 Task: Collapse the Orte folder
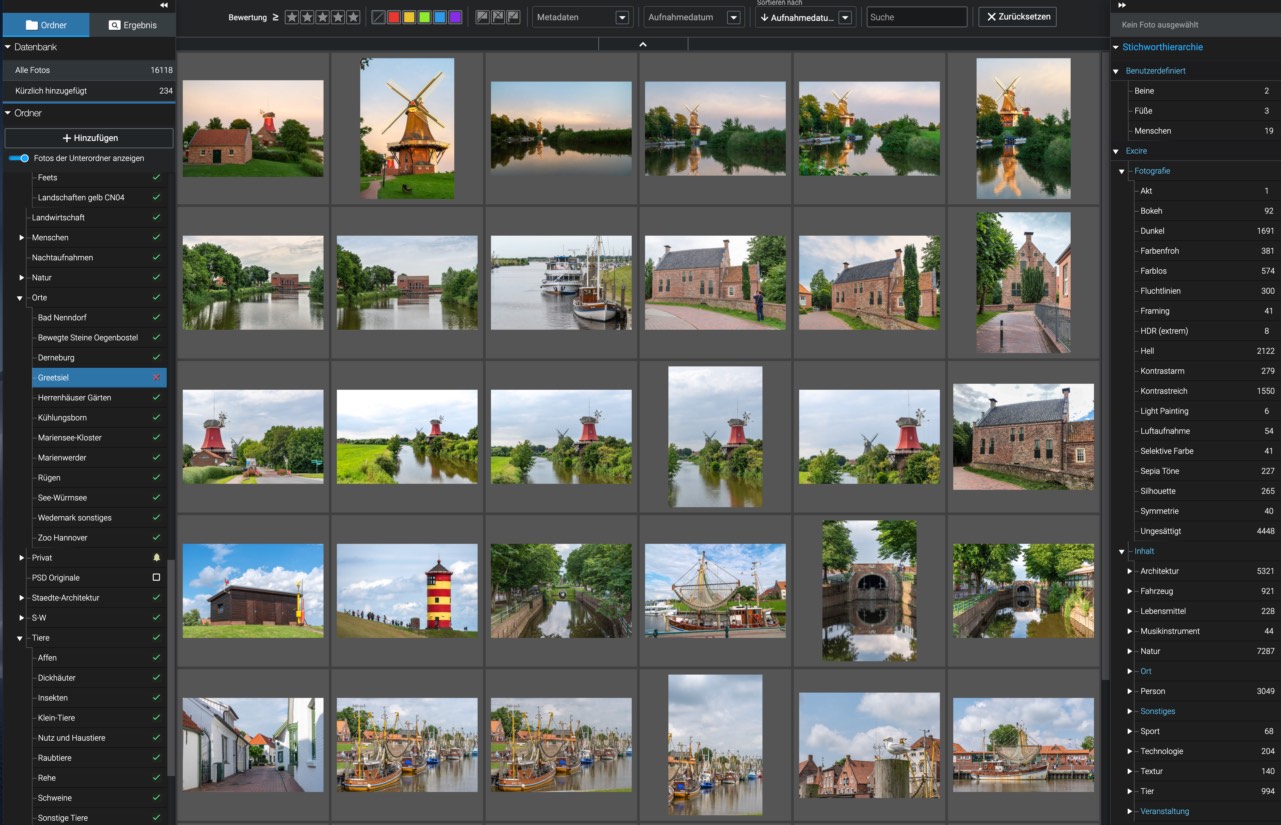[x=21, y=297]
